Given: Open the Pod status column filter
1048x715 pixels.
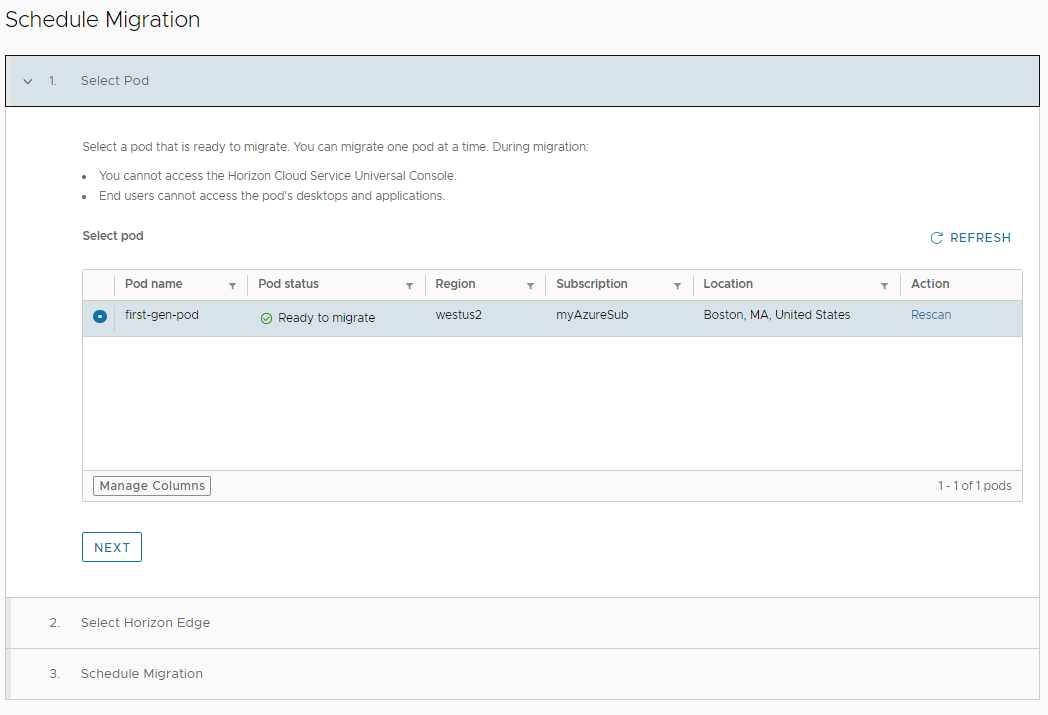Looking at the screenshot, I should coord(409,286).
